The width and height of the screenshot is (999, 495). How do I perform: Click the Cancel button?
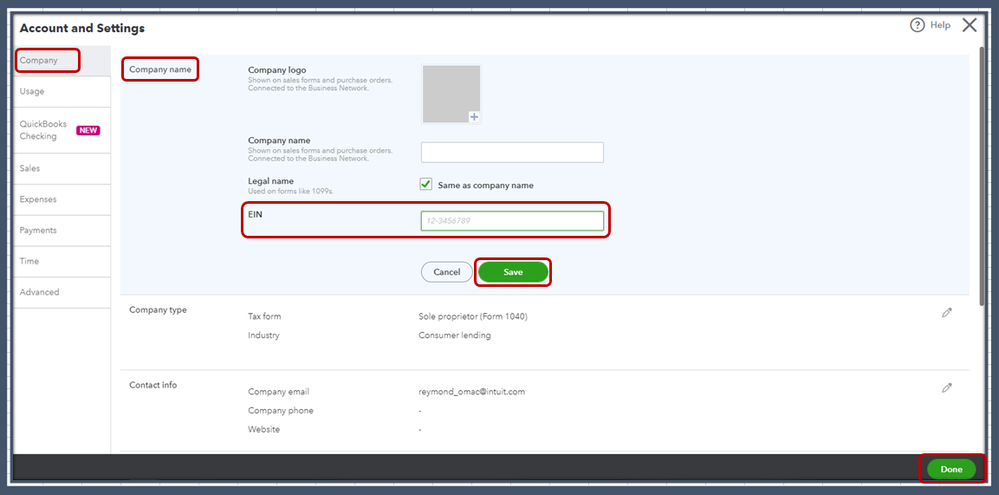coord(447,272)
